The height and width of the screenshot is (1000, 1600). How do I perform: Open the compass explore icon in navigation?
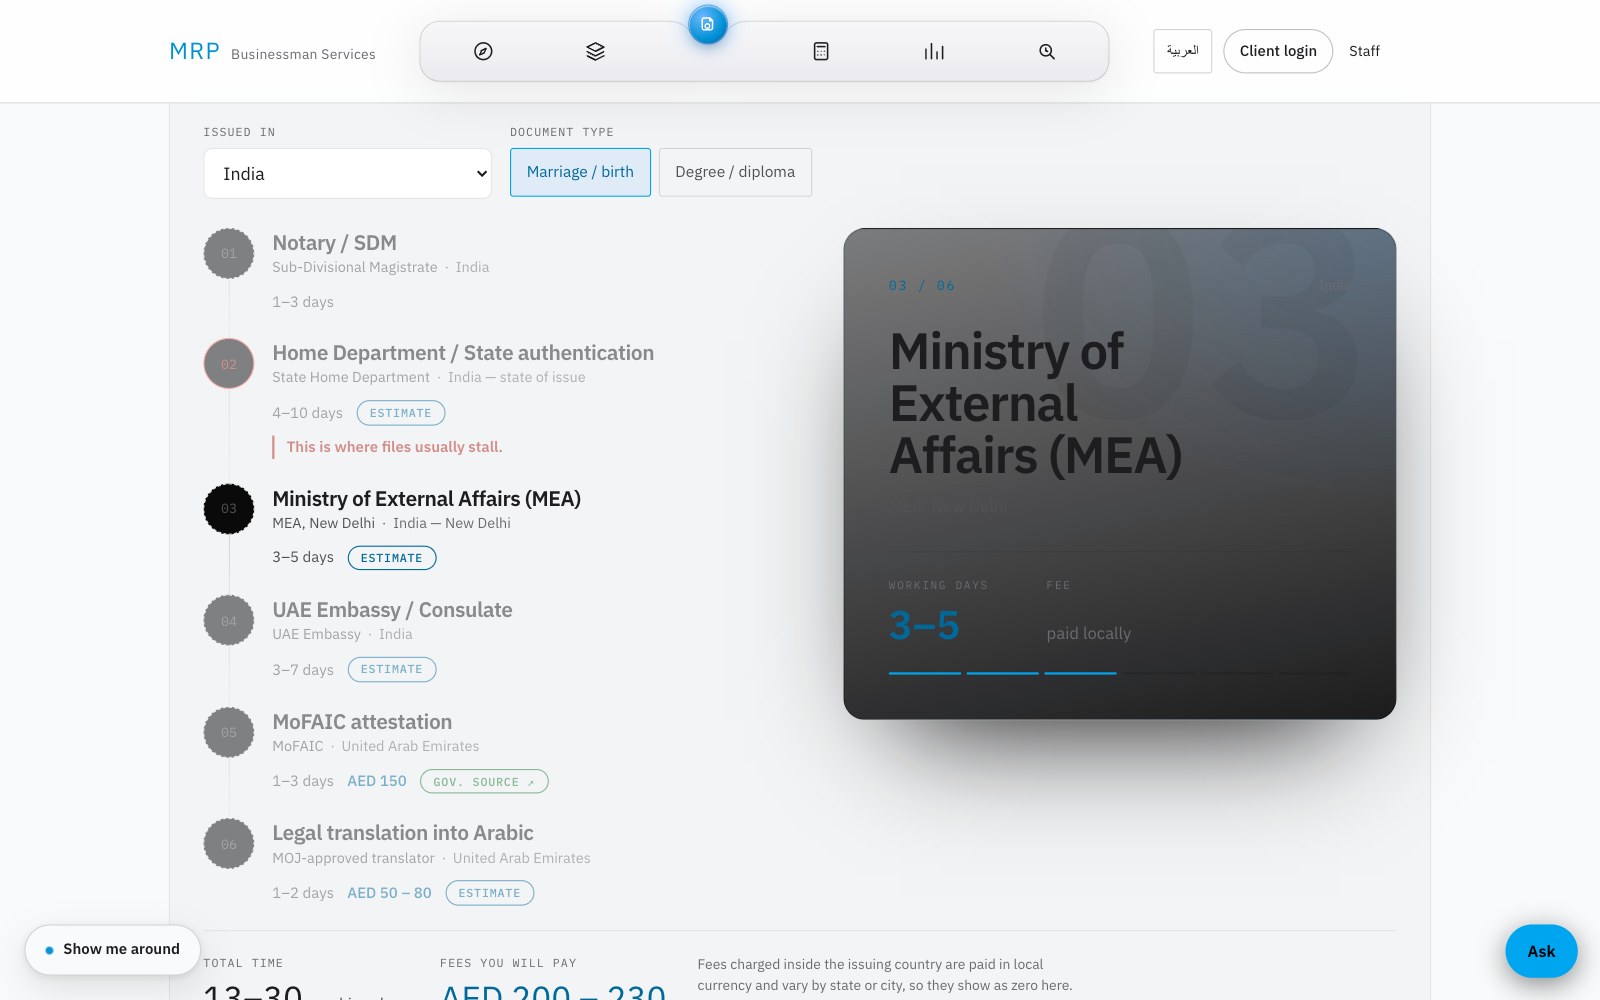click(x=483, y=51)
